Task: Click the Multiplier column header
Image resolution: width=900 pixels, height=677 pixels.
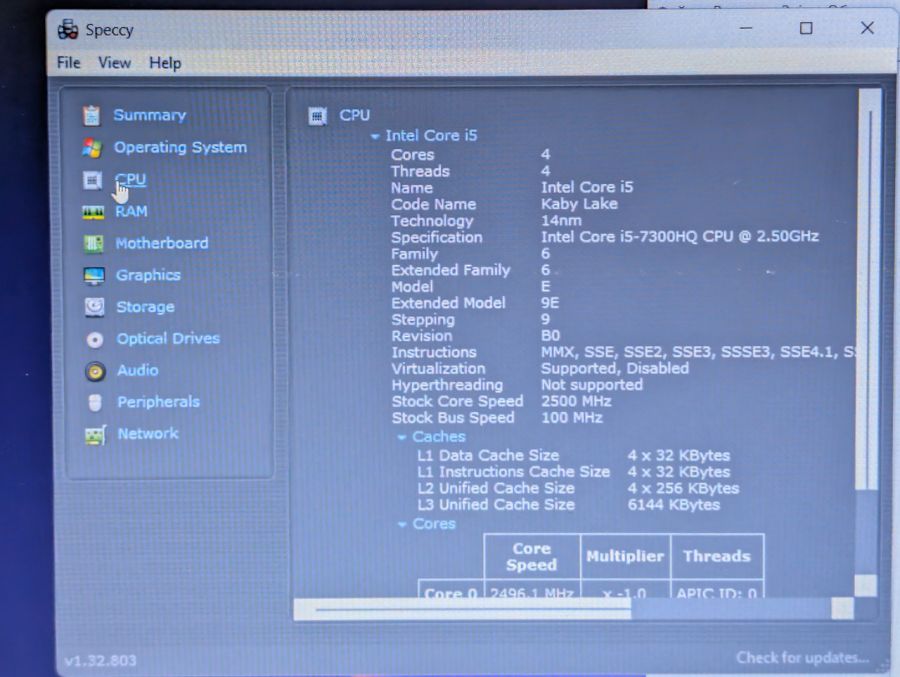Action: pyautogui.click(x=625, y=556)
